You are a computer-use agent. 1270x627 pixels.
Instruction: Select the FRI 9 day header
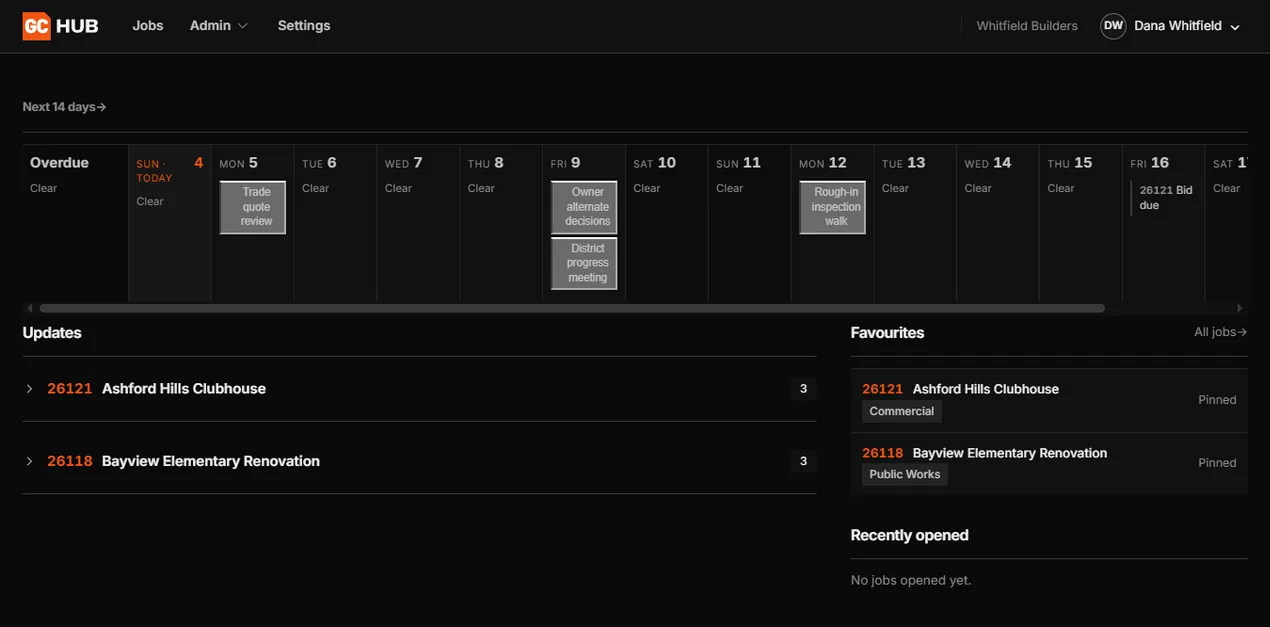pos(566,163)
